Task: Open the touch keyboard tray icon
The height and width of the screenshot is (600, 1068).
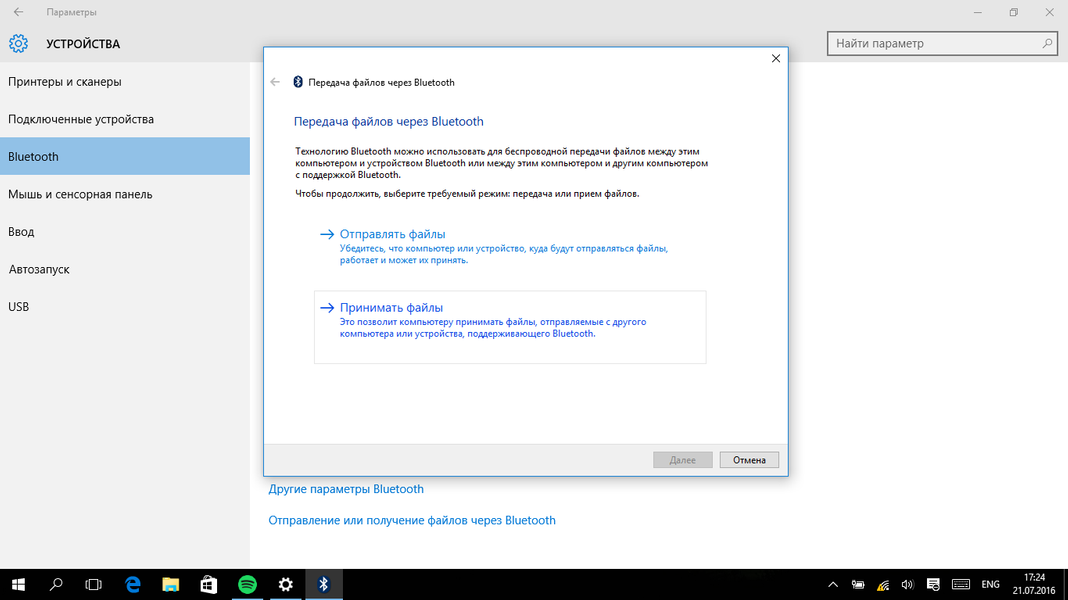Action: 961,584
